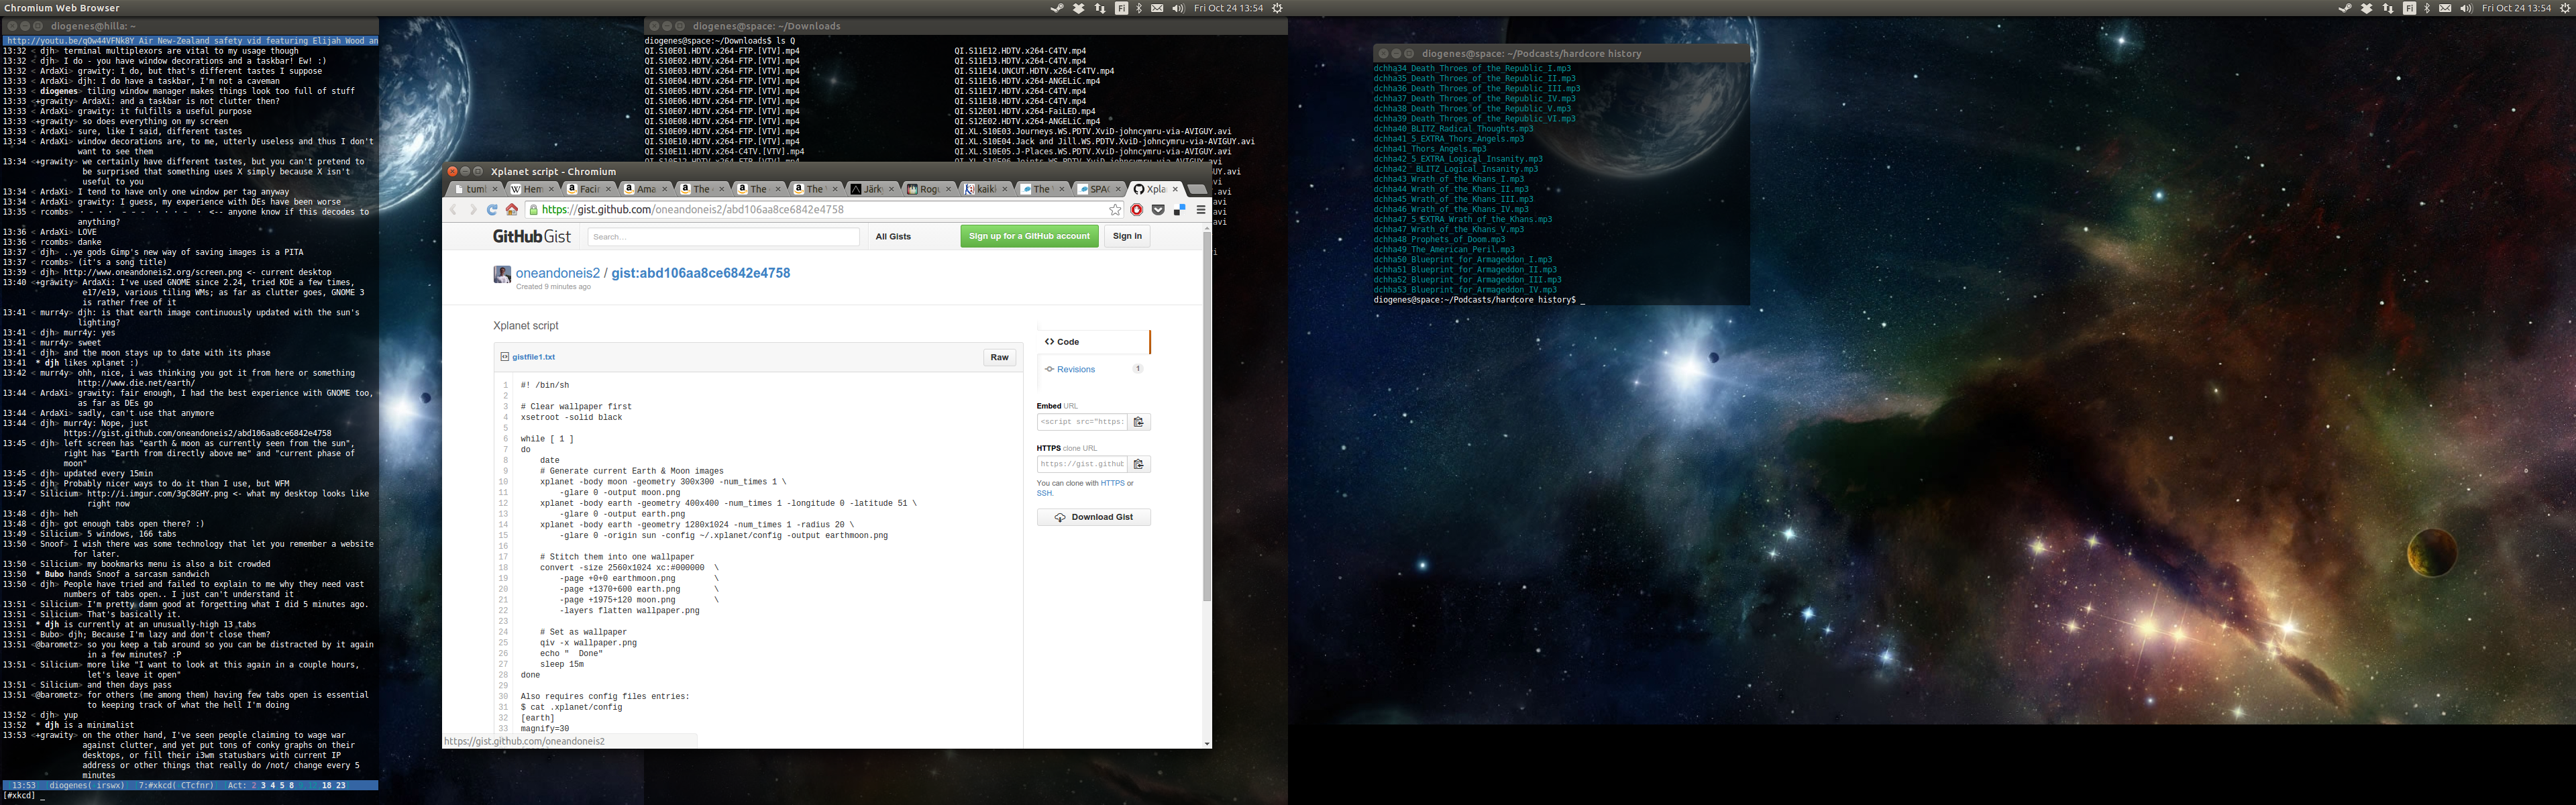Select the Code tab in gist sidebar
The height and width of the screenshot is (805, 2576).
tap(1093, 342)
